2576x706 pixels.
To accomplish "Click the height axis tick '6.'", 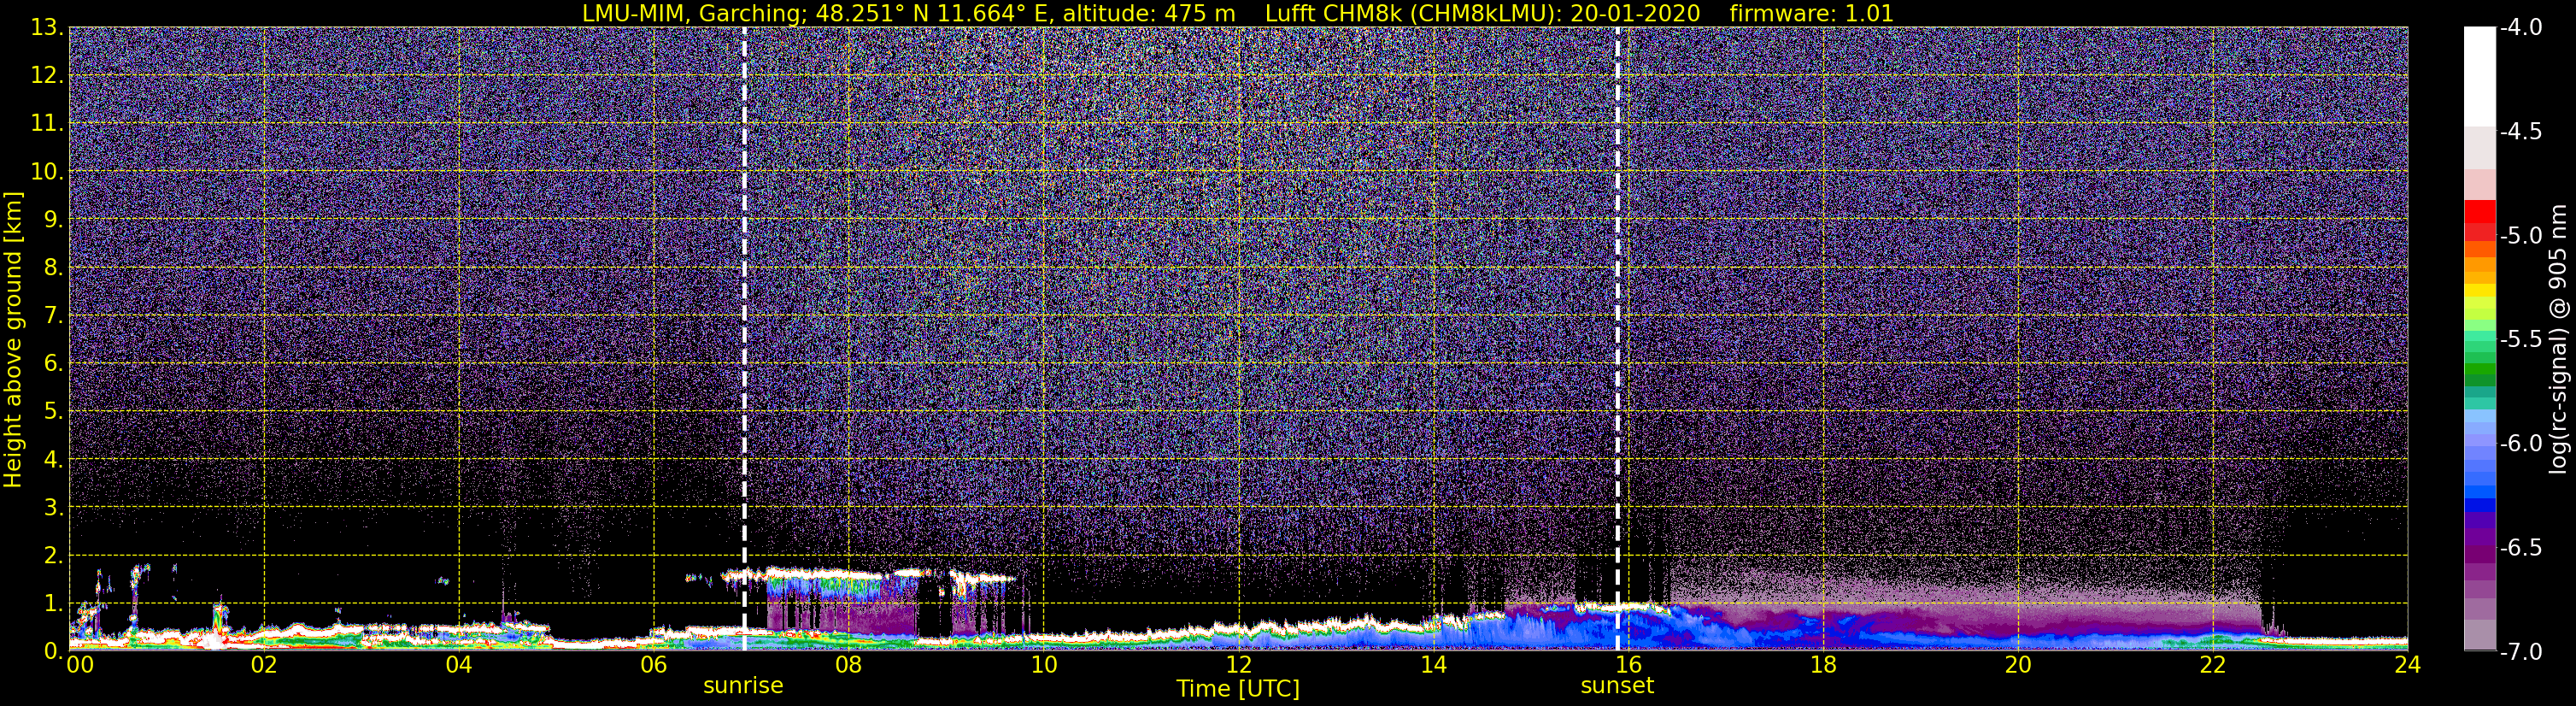I will click(x=54, y=363).
